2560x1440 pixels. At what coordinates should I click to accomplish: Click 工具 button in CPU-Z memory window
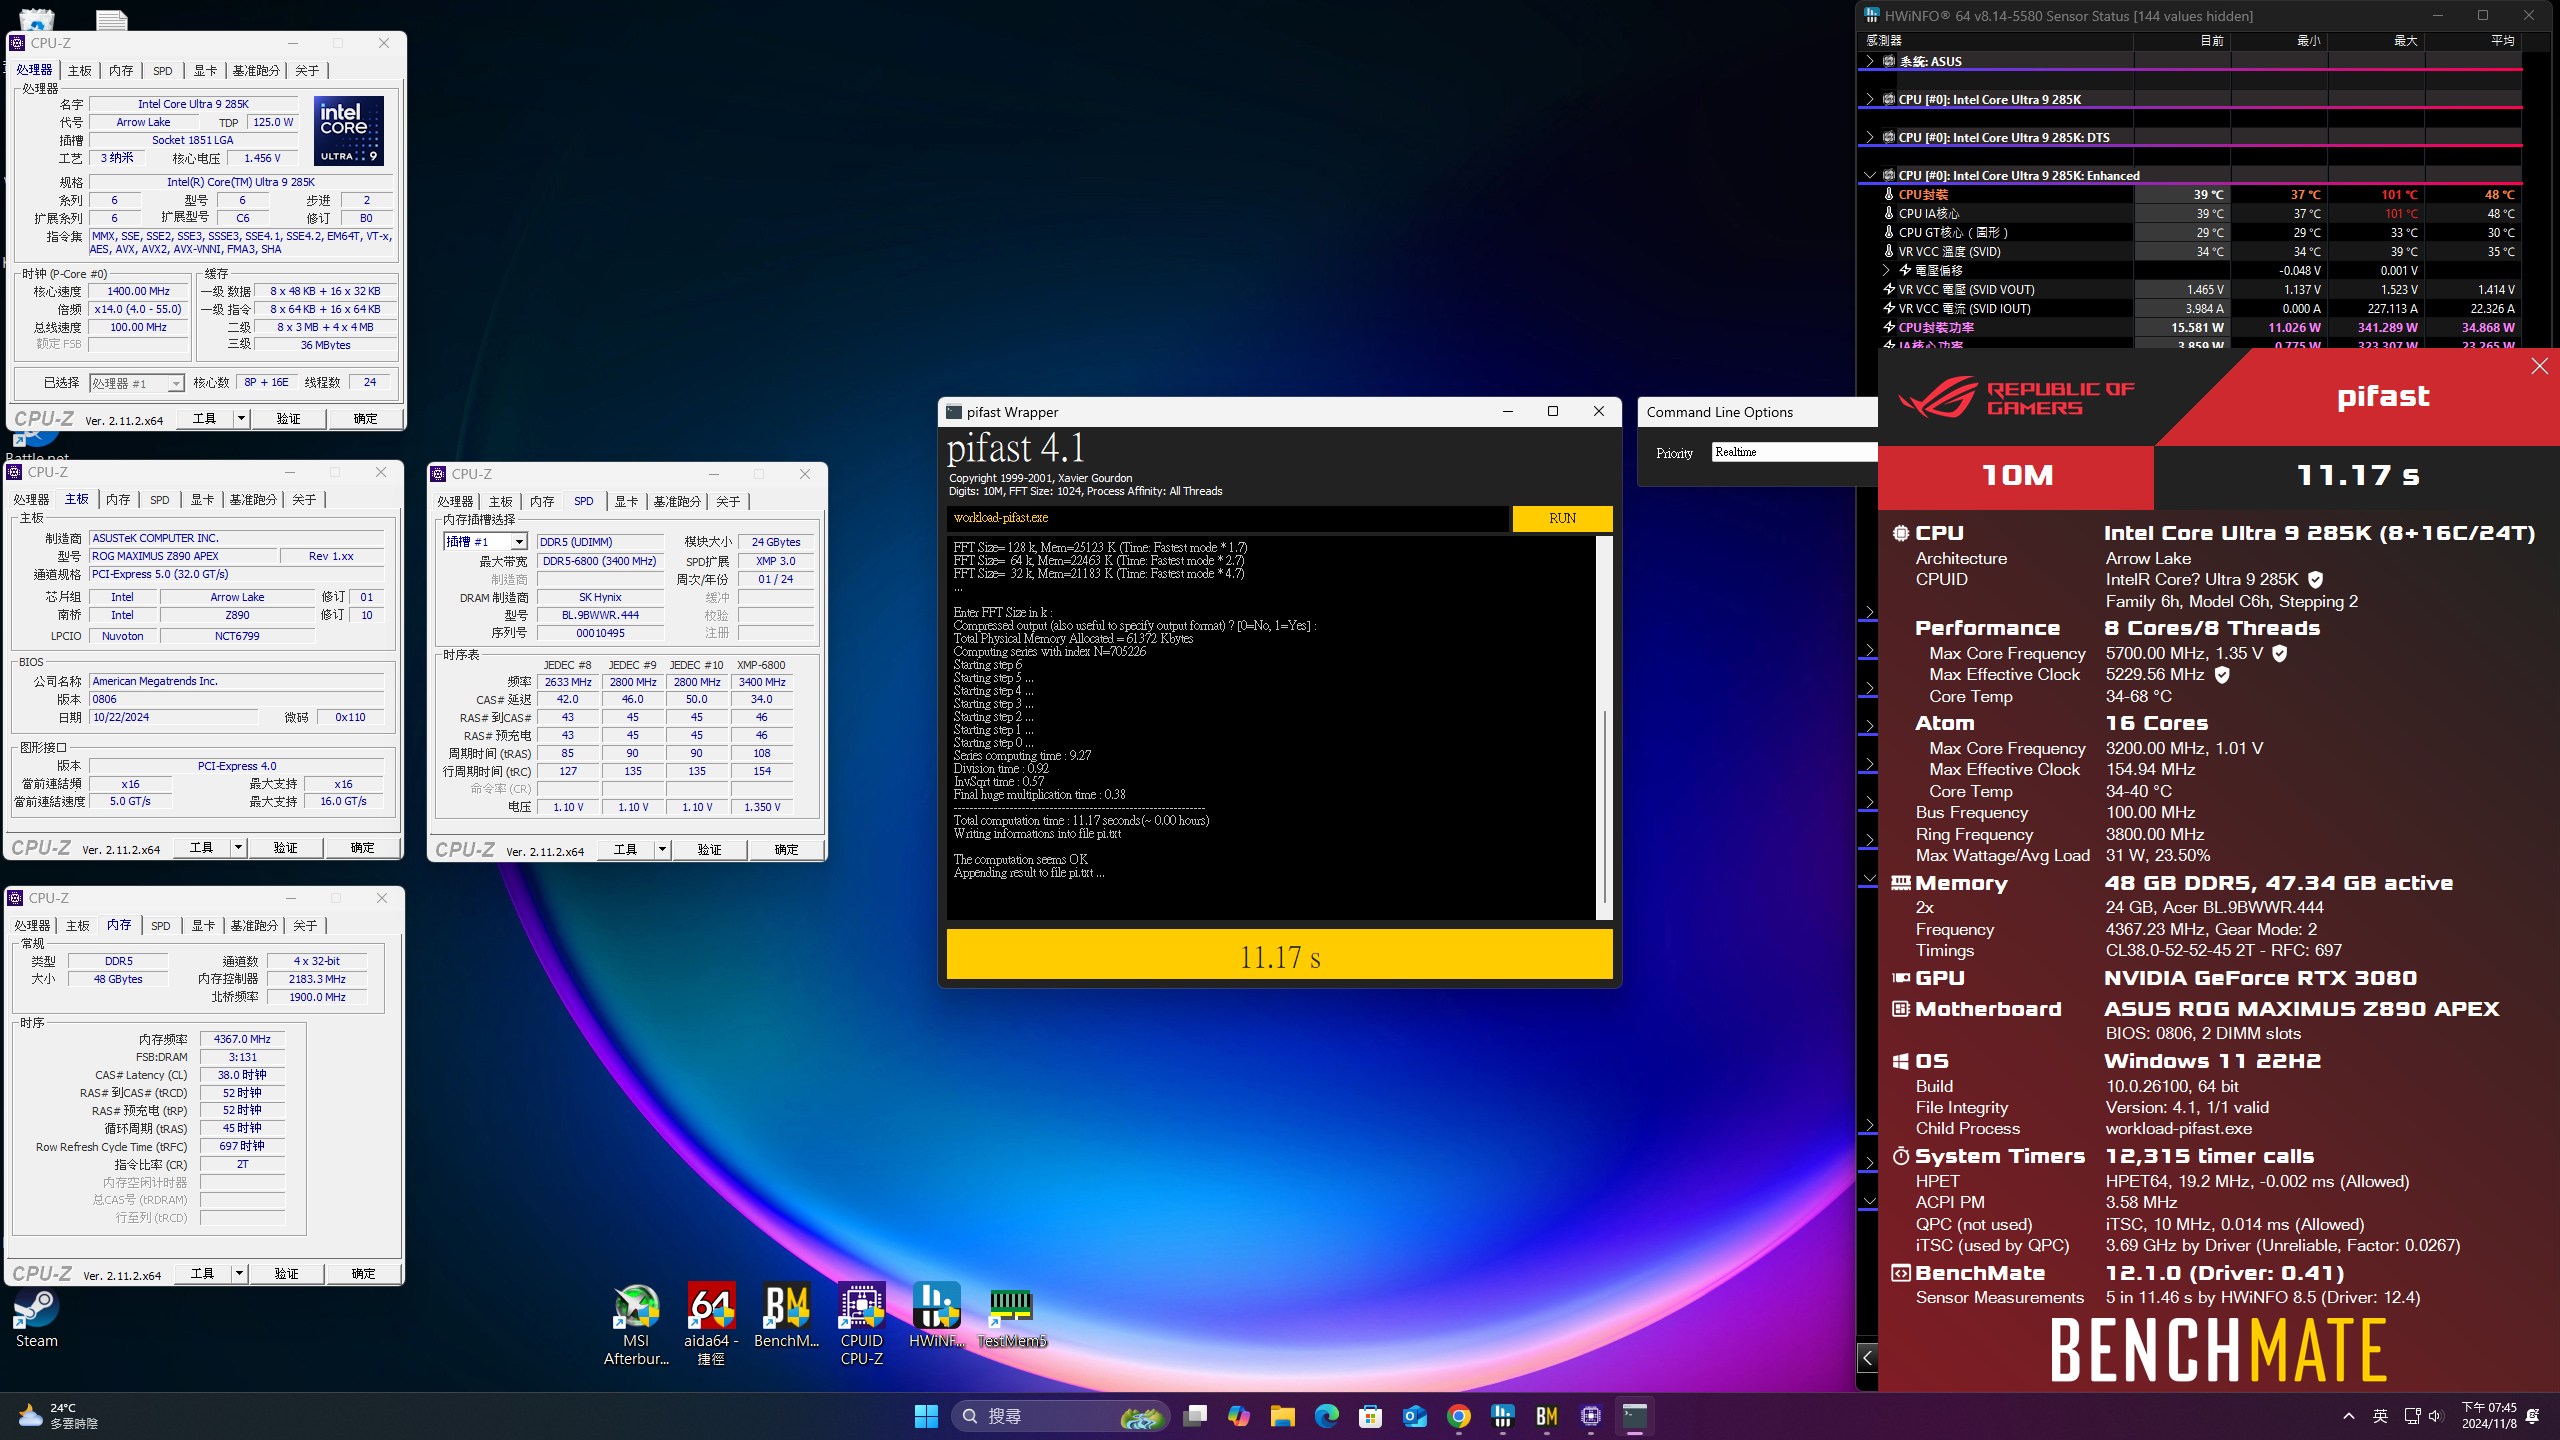tap(203, 1274)
